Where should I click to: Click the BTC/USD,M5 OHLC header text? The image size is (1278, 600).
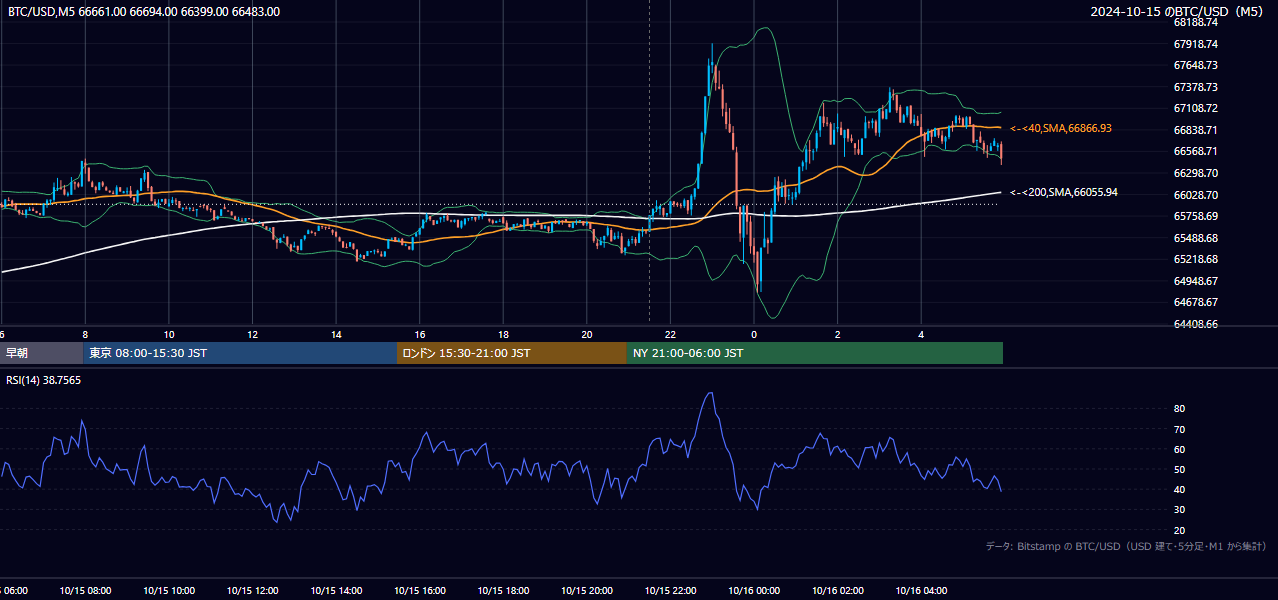[144, 12]
